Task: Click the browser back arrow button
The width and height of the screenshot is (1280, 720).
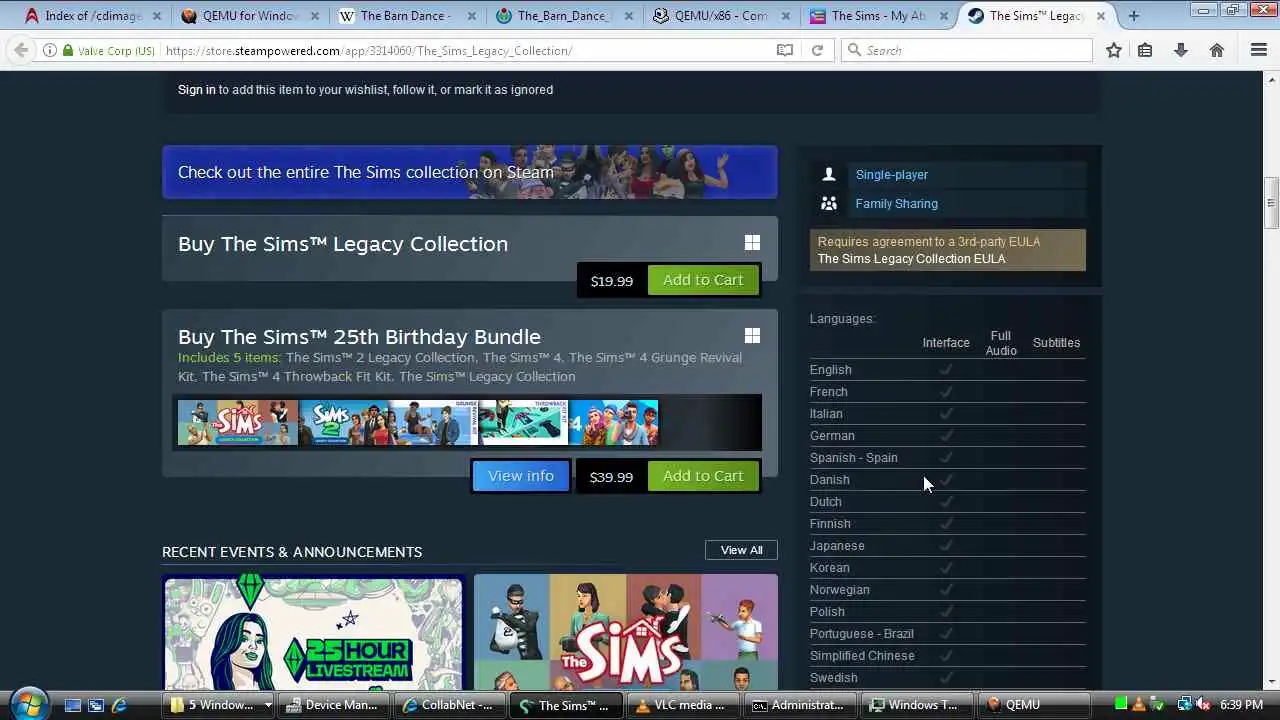Action: coord(21,50)
